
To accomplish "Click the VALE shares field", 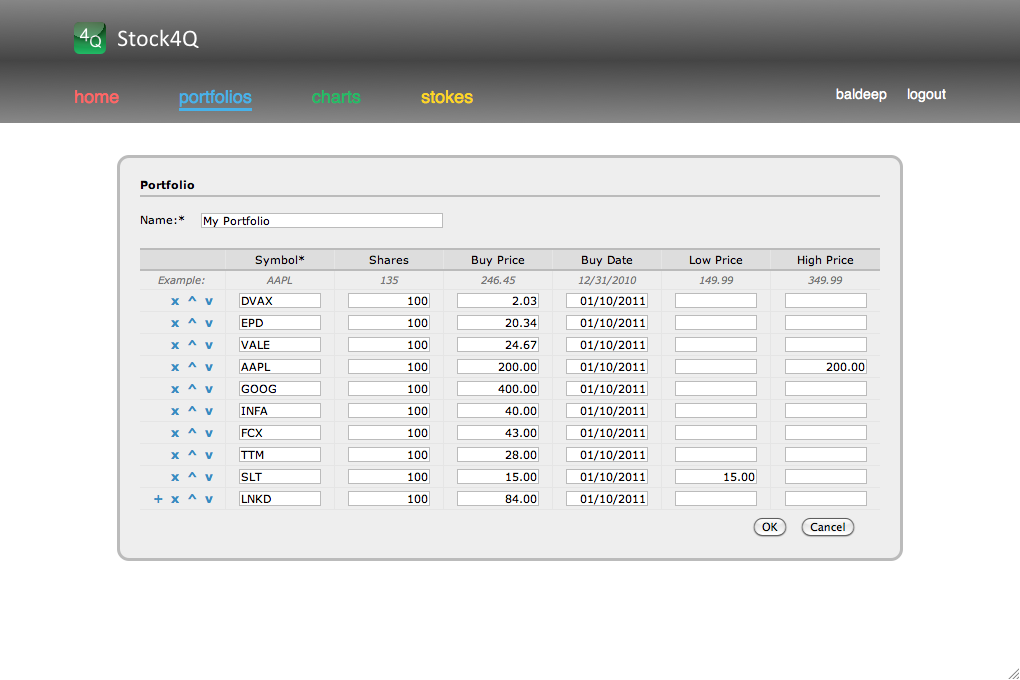I will (x=389, y=345).
